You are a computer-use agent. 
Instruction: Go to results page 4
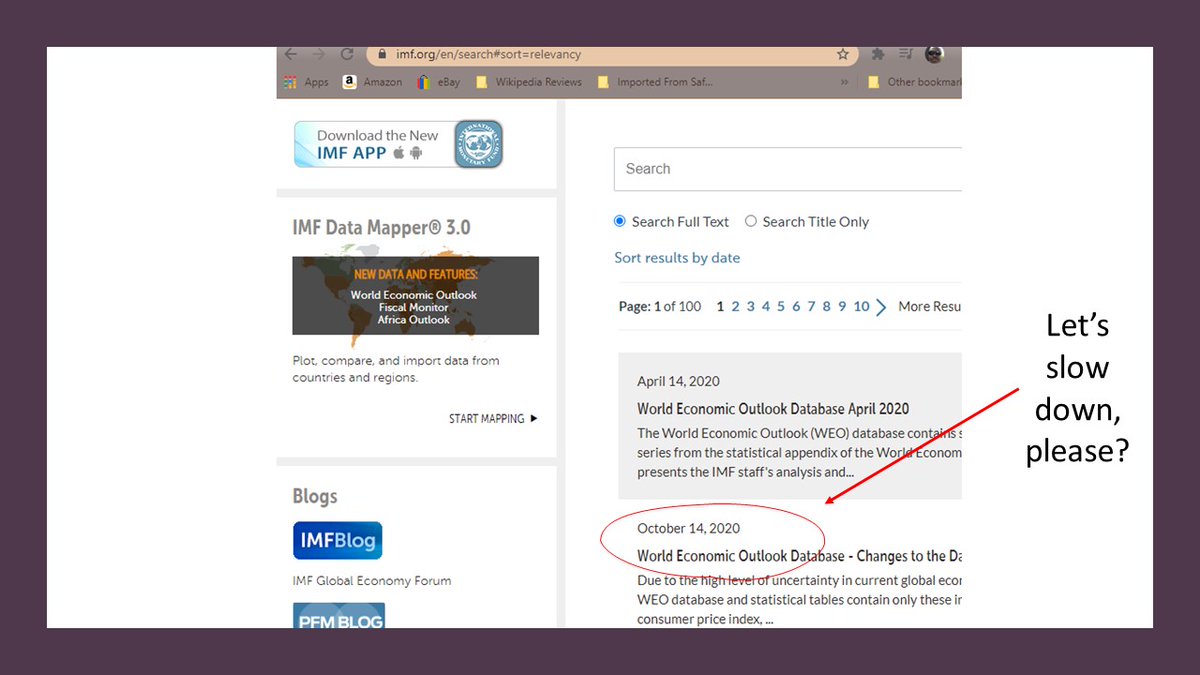pyautogui.click(x=766, y=306)
